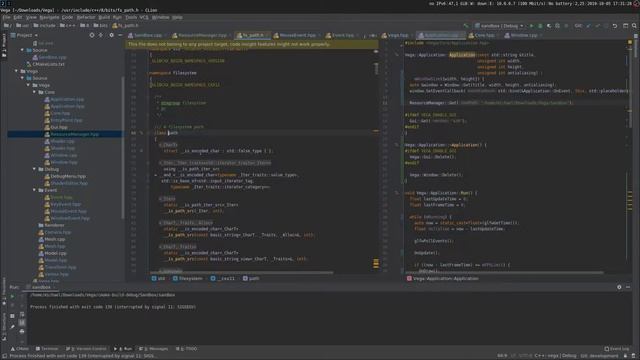Click the project structure window icon
This screenshot has width=640, height=360.
625,26
